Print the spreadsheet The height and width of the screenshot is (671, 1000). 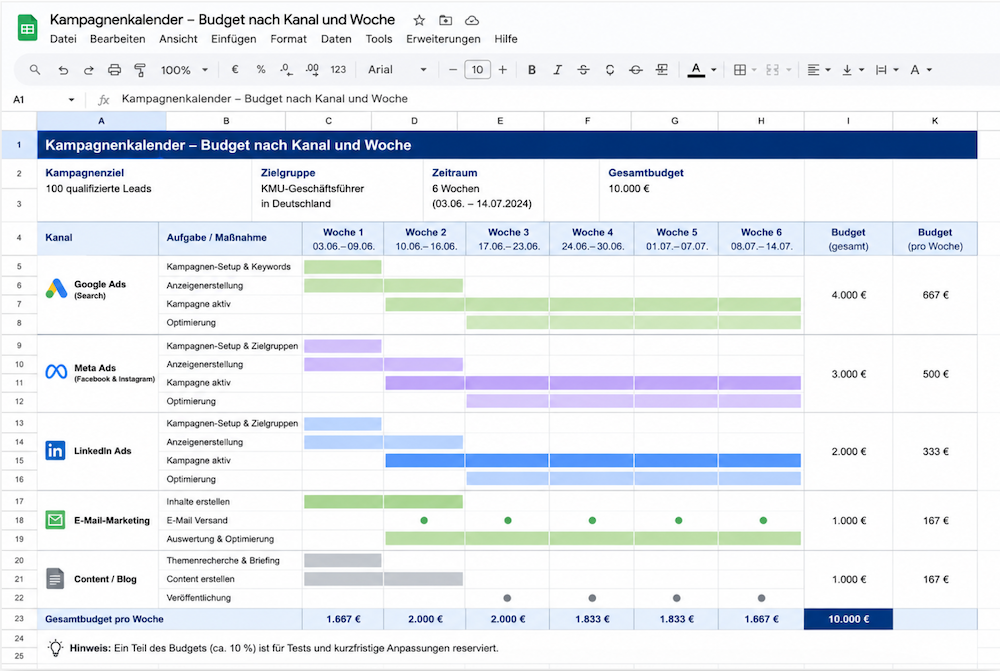click(114, 70)
